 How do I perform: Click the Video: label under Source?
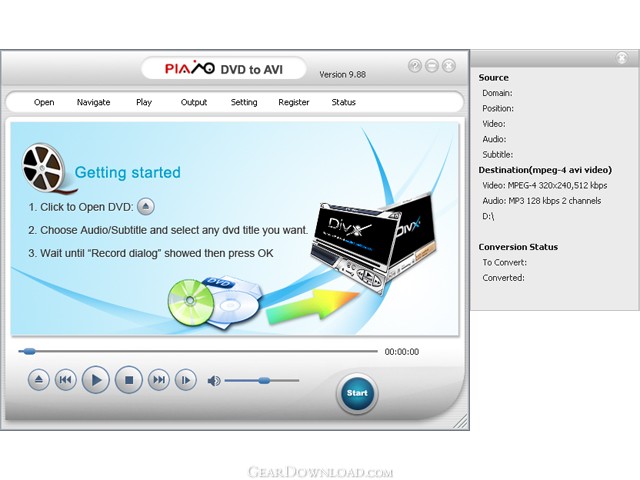[494, 124]
